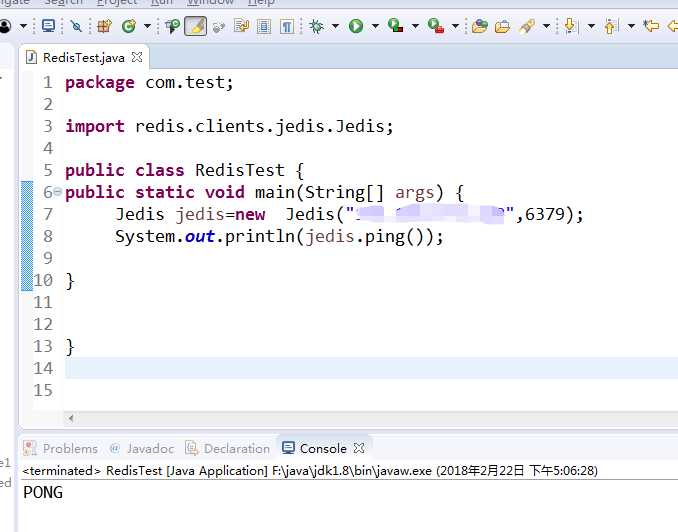Click the "package com.test;" line
Viewport: 678px width, 532px height.
point(149,82)
